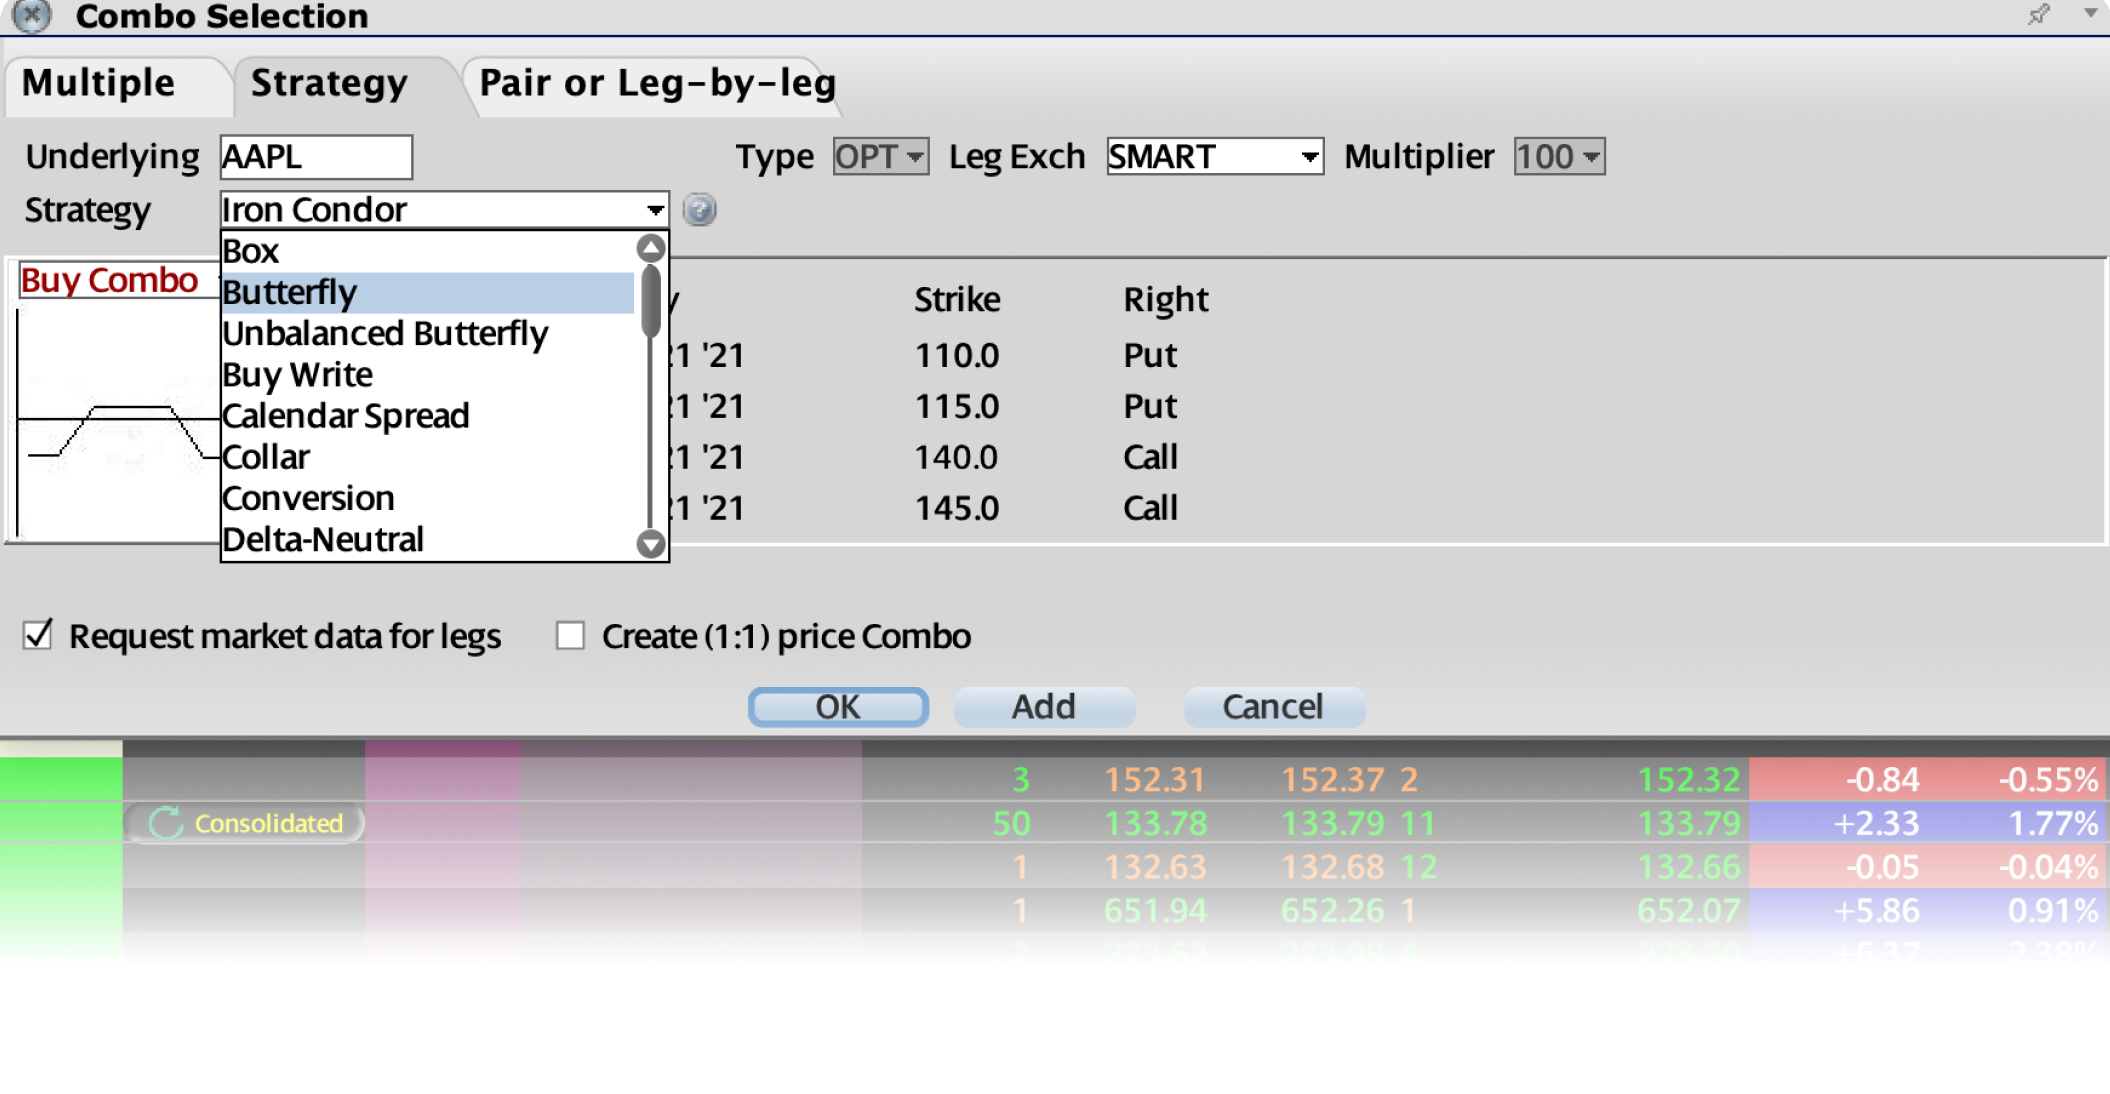Click the strategy list scroll up arrow
Image resolution: width=2110 pixels, height=1094 pixels.
point(651,248)
